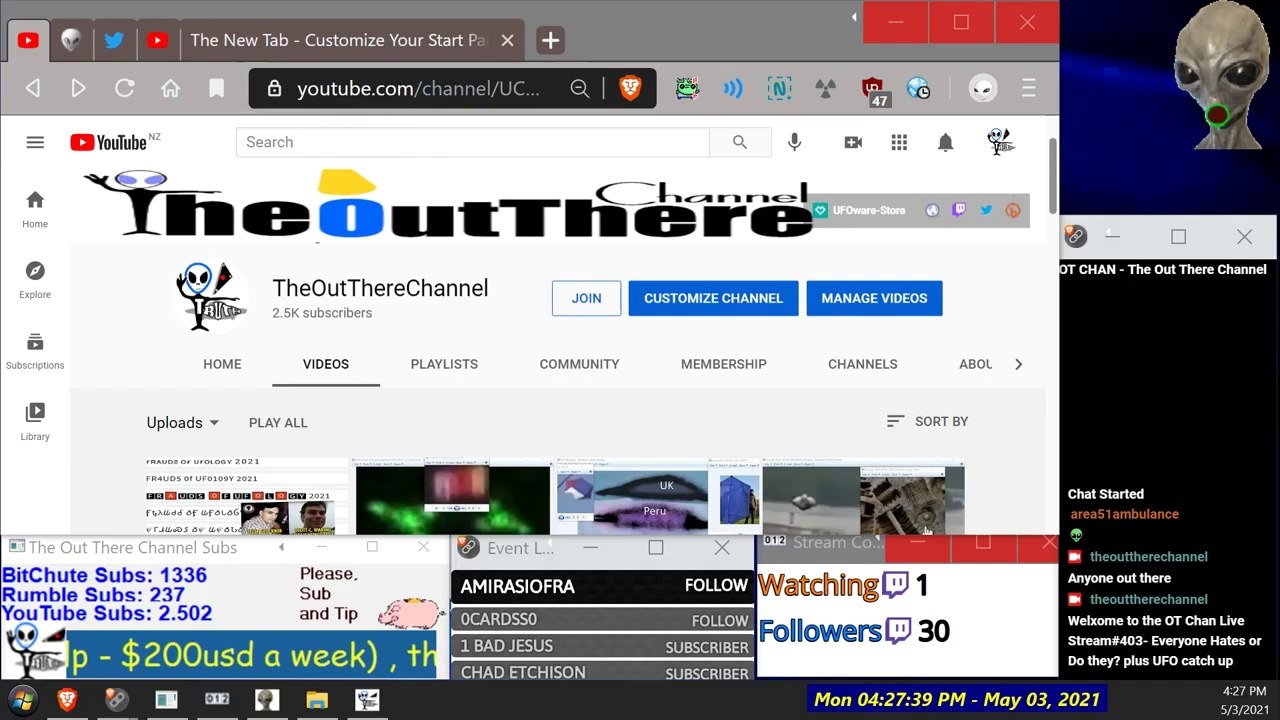The height and width of the screenshot is (720, 1280).
Task: Click the green frog extension icon
Action: tap(687, 89)
